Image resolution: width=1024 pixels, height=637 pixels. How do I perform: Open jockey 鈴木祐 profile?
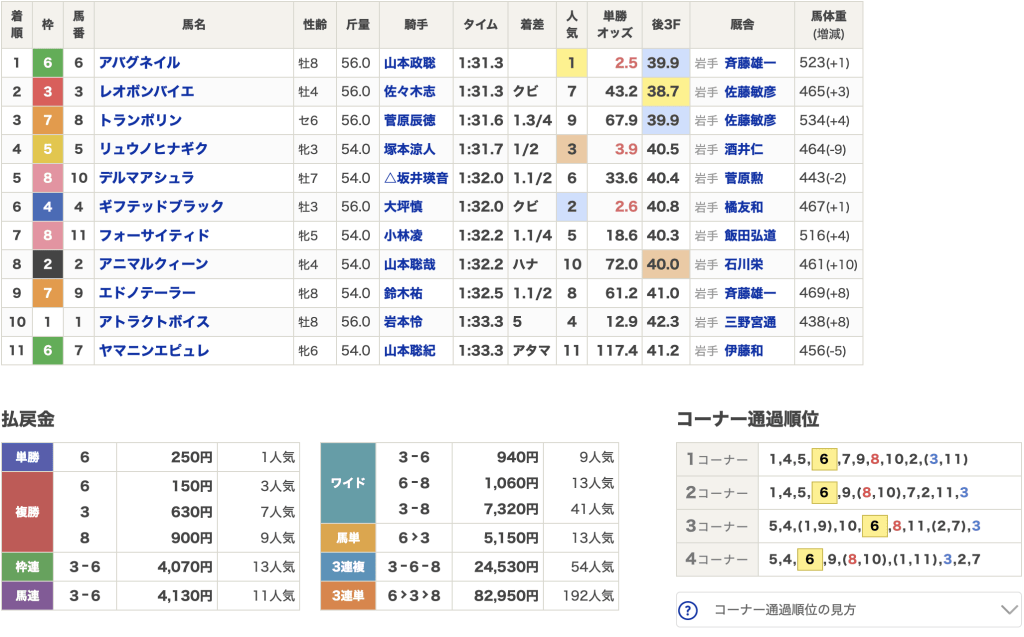(403, 293)
